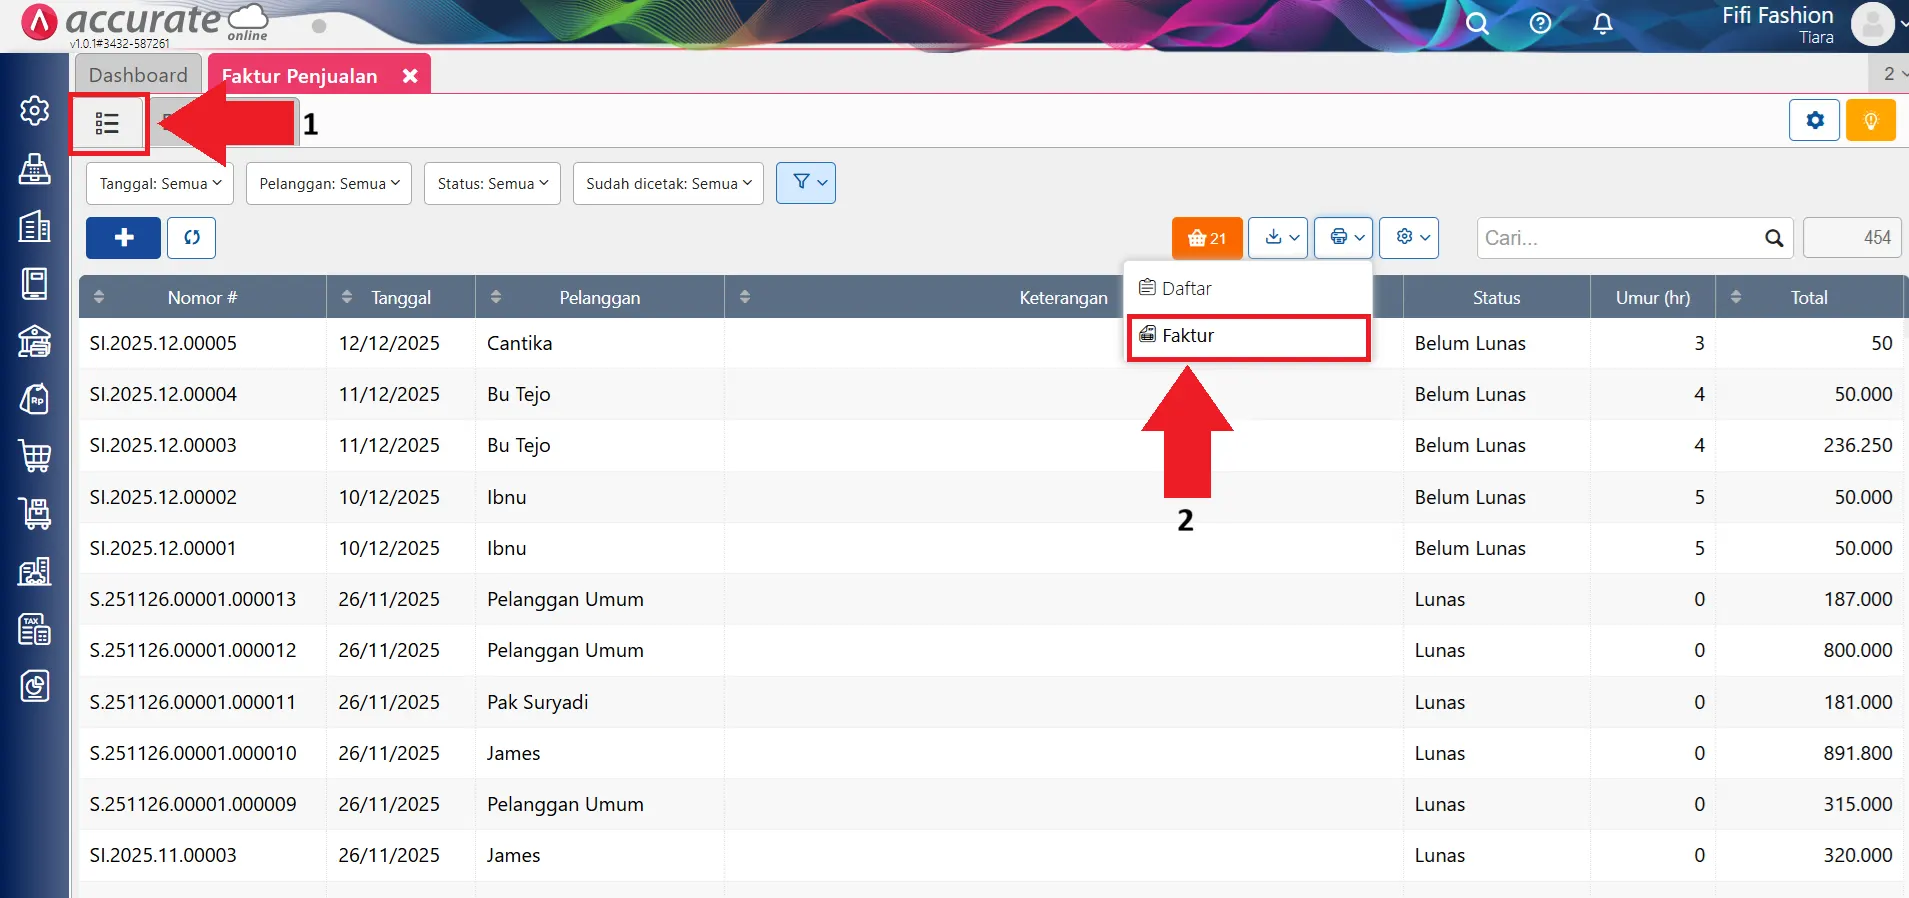Switch to the Dashboard tab
The image size is (1909, 898).
[138, 75]
